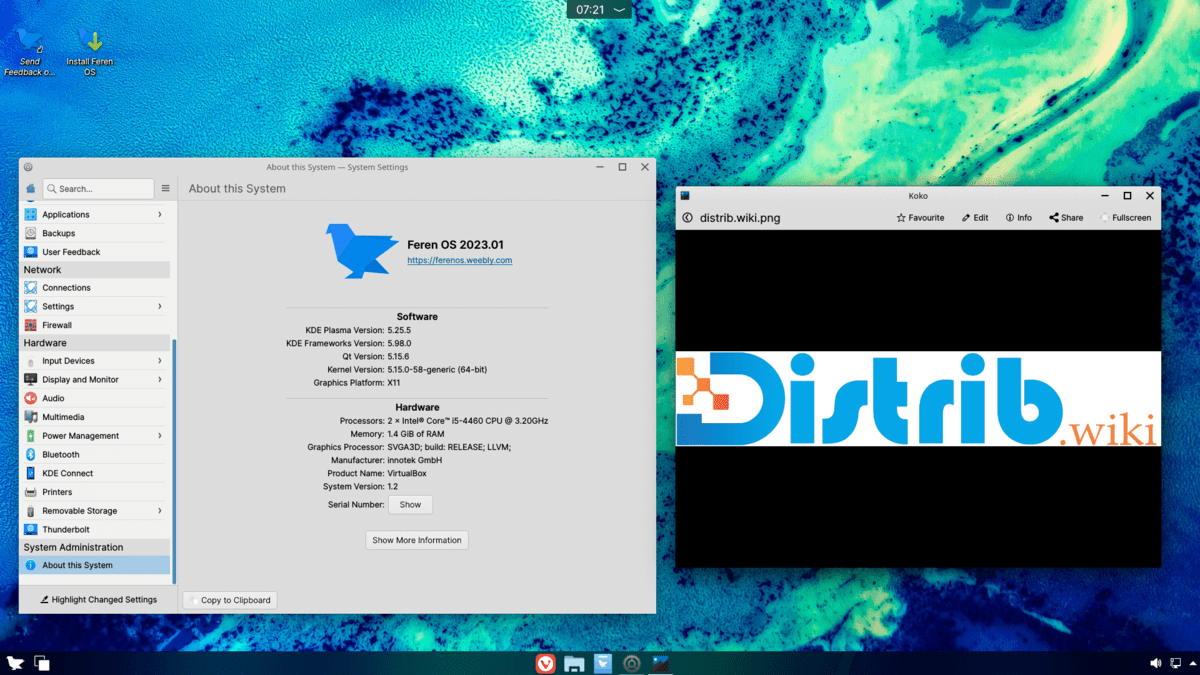Expand the Applications category
Screen dimensions: 1200x675
(x=160, y=214)
